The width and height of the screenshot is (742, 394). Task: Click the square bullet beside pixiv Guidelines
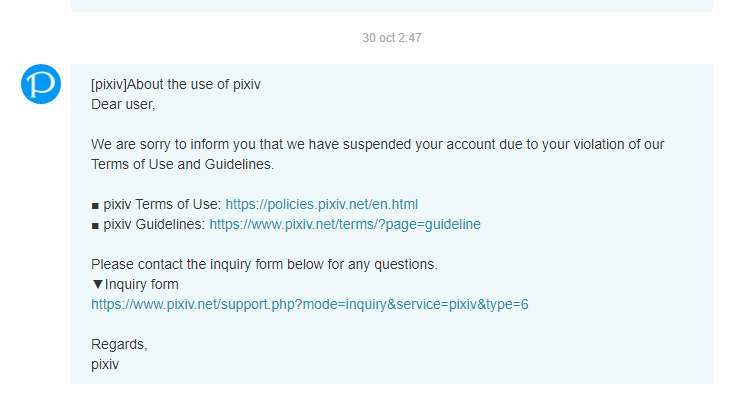95,226
